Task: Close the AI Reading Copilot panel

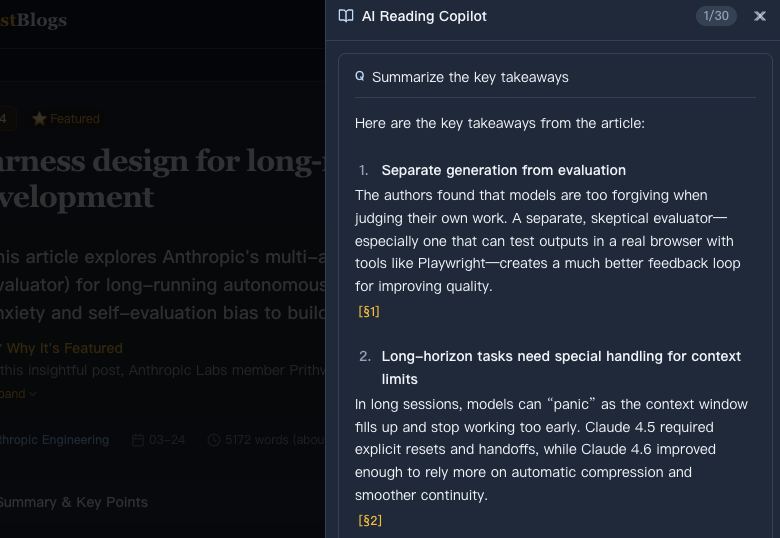Action: 759,16
